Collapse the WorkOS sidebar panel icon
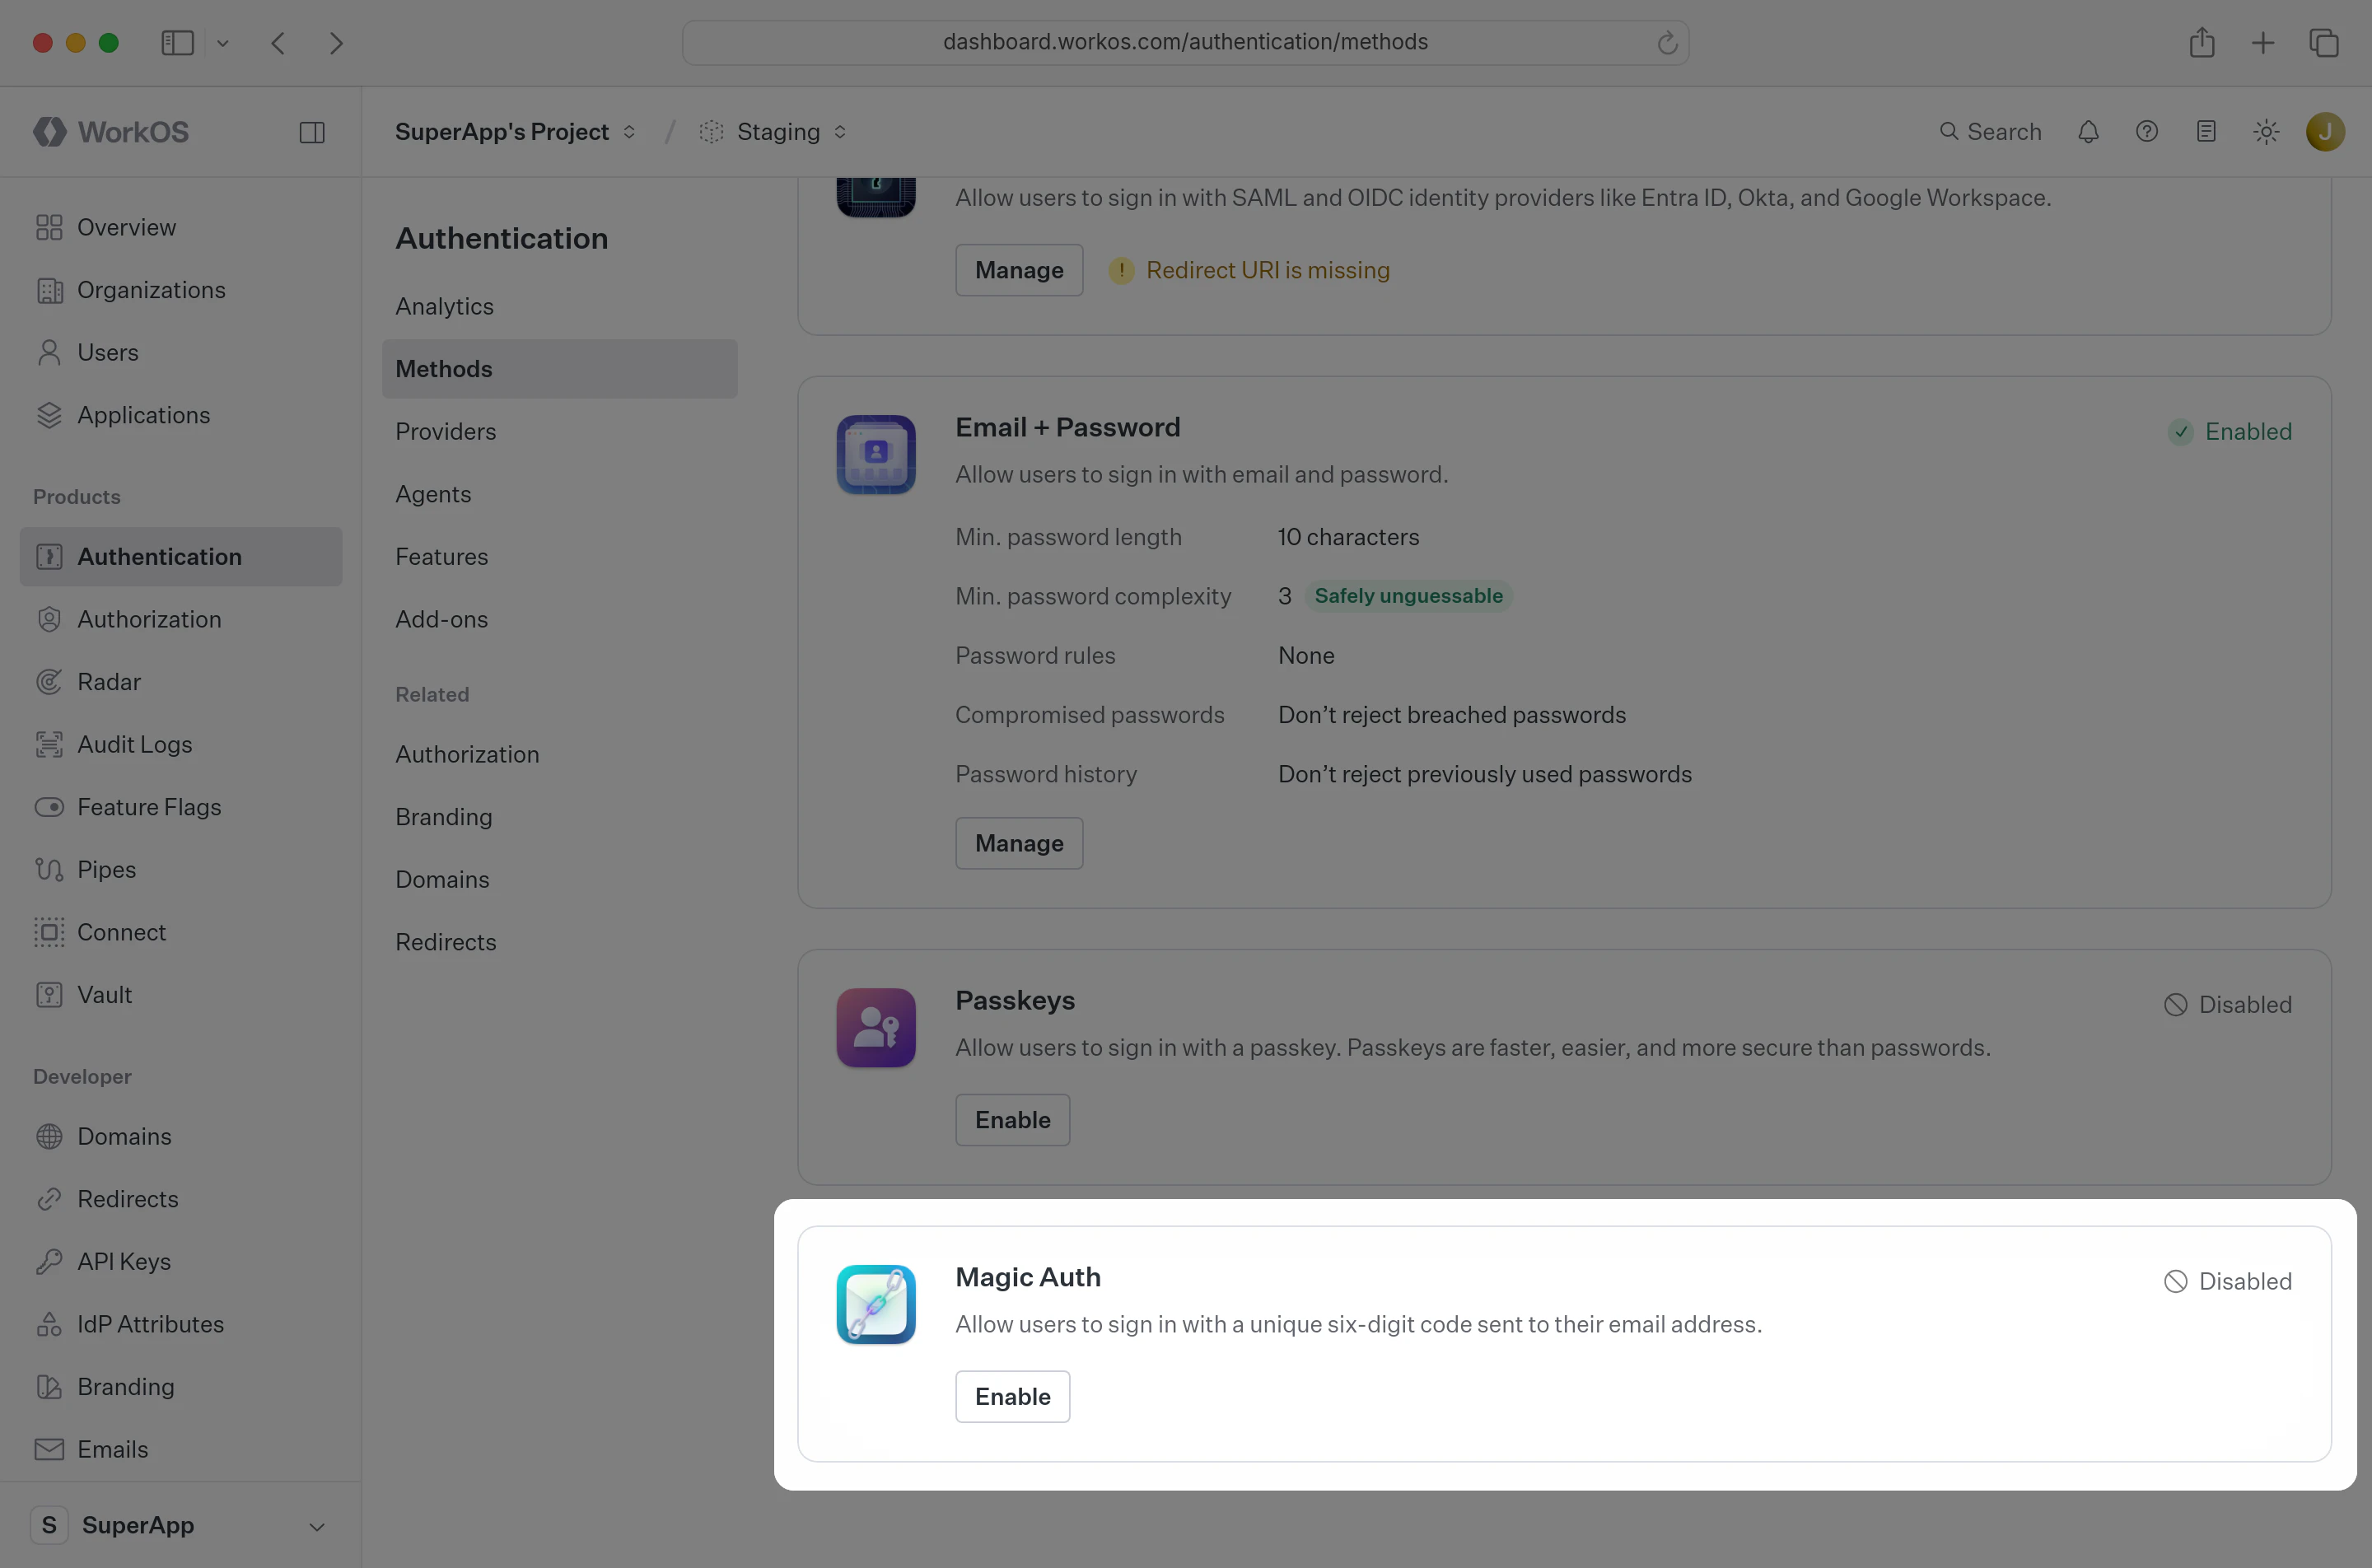Image resolution: width=2372 pixels, height=1568 pixels. [312, 132]
